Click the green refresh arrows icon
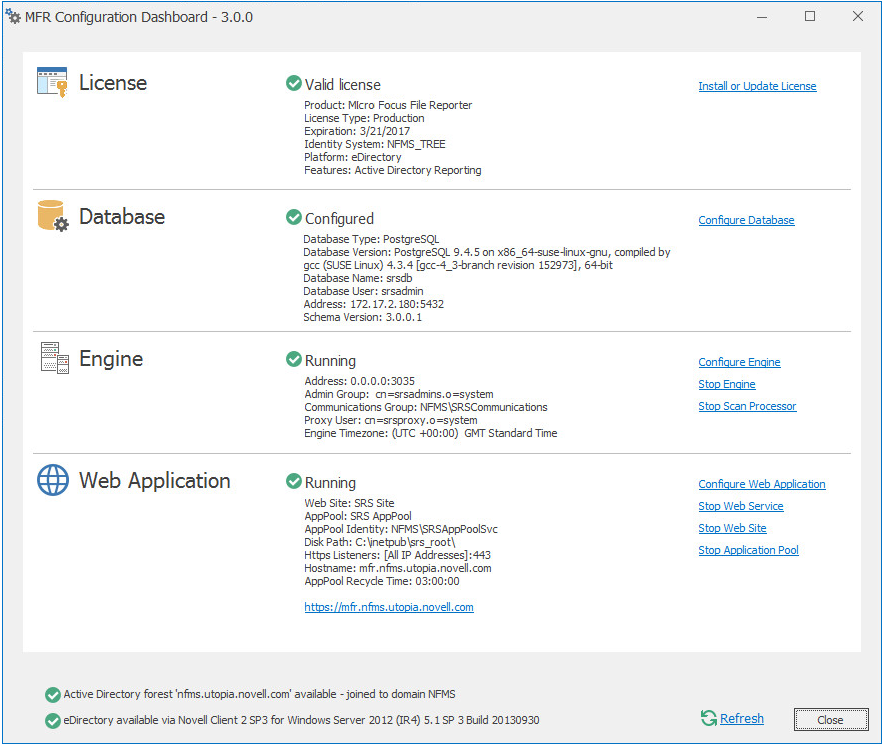The image size is (884, 746). [709, 718]
